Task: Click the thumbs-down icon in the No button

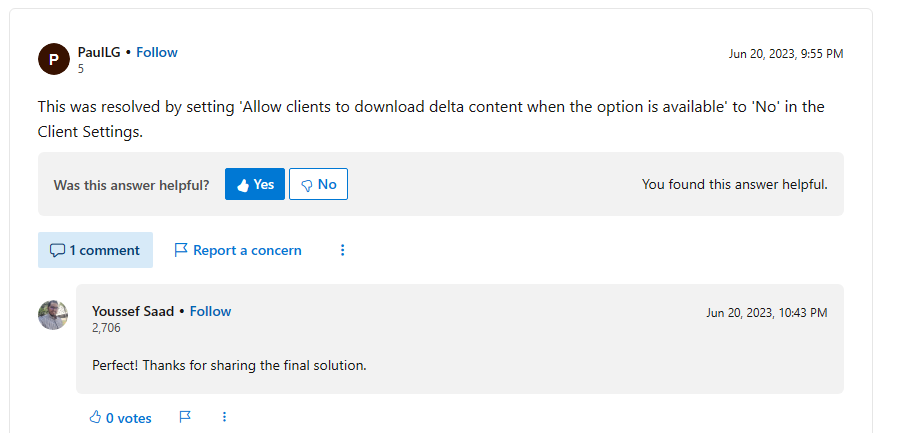Action: click(x=308, y=185)
